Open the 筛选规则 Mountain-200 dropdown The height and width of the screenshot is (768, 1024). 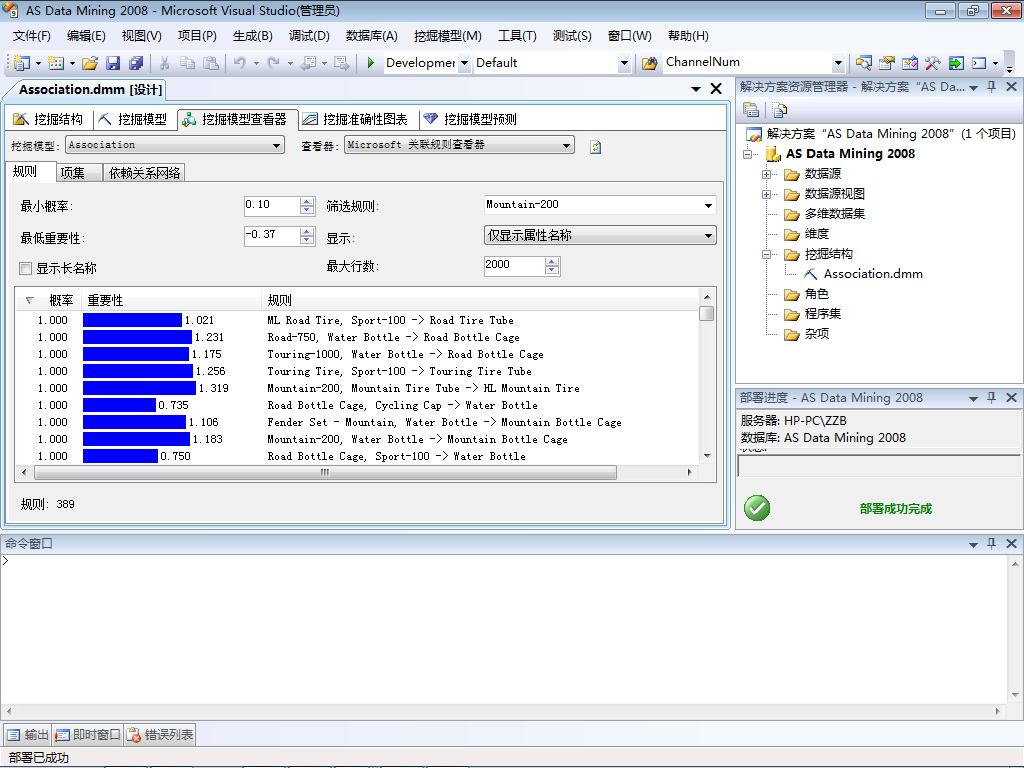[x=708, y=205]
